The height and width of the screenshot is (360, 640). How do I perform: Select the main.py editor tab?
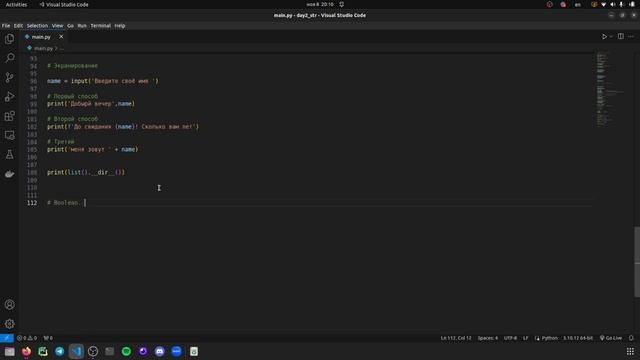[x=43, y=37]
